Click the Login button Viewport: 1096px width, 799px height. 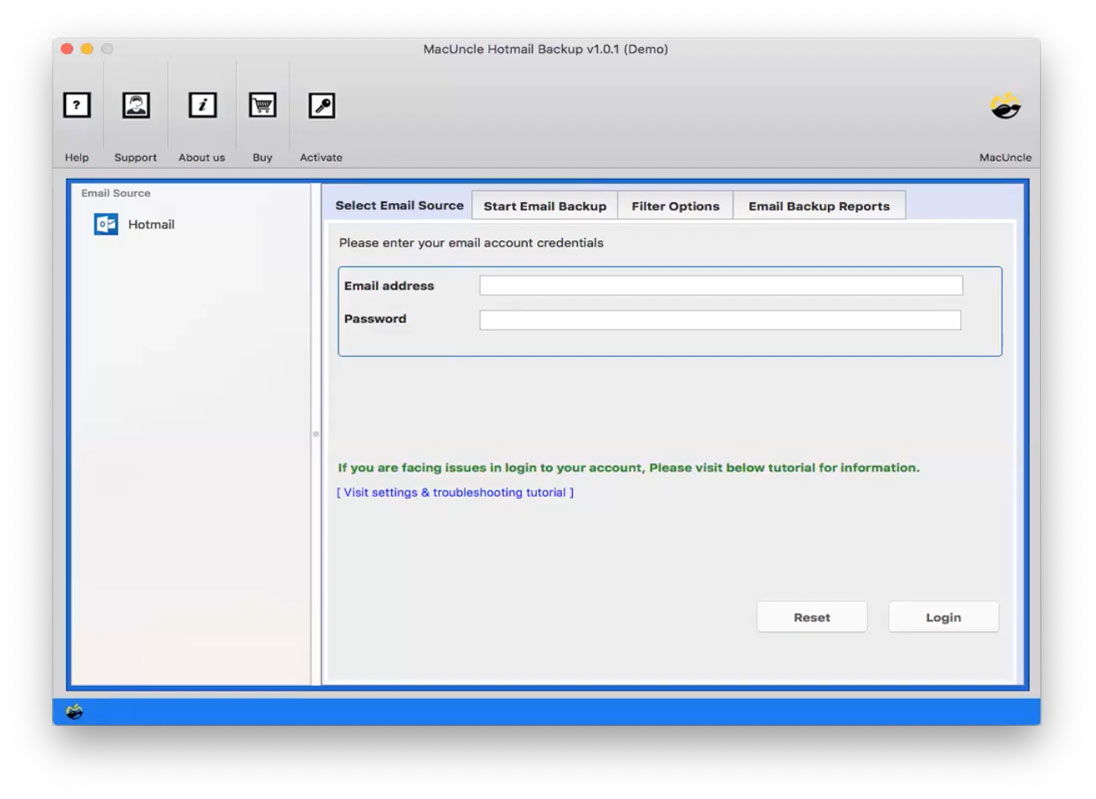943,616
